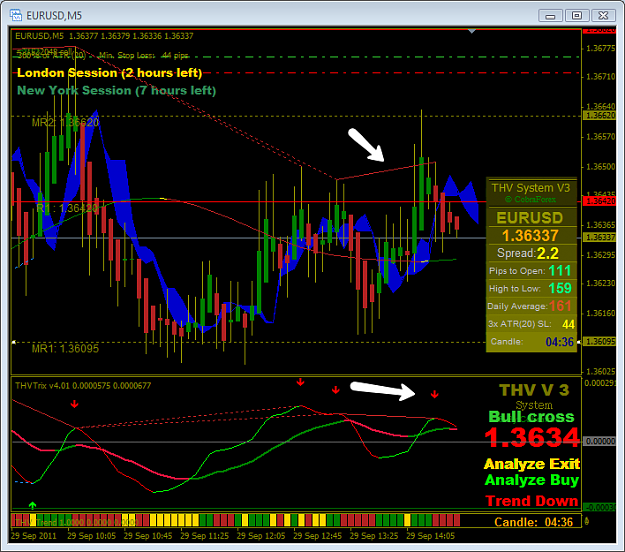The width and height of the screenshot is (625, 552).
Task: Click the 29 Sep 10:05 time axis label
Action: pyautogui.click(x=91, y=536)
